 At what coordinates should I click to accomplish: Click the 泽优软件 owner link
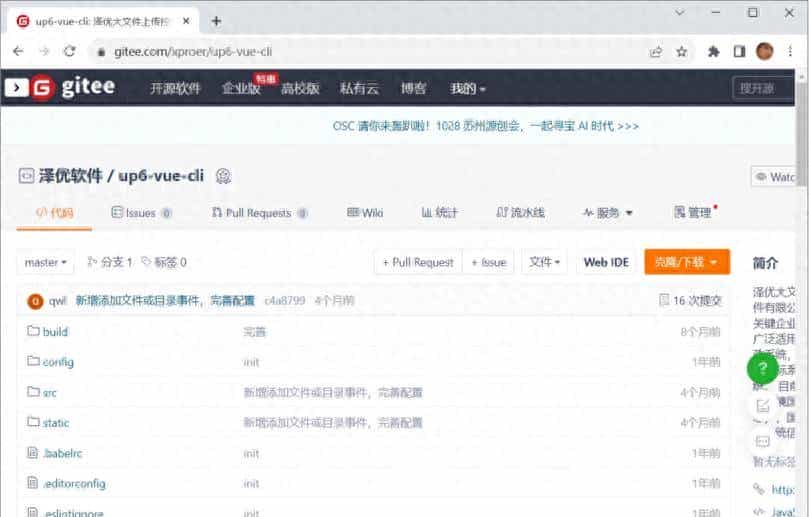[x=71, y=176]
